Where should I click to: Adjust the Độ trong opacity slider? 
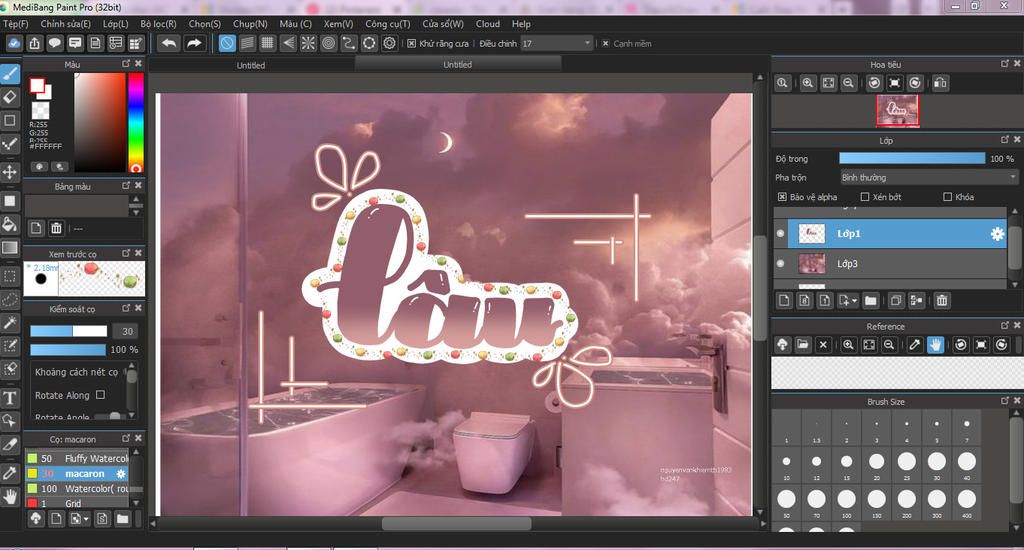[x=912, y=158]
